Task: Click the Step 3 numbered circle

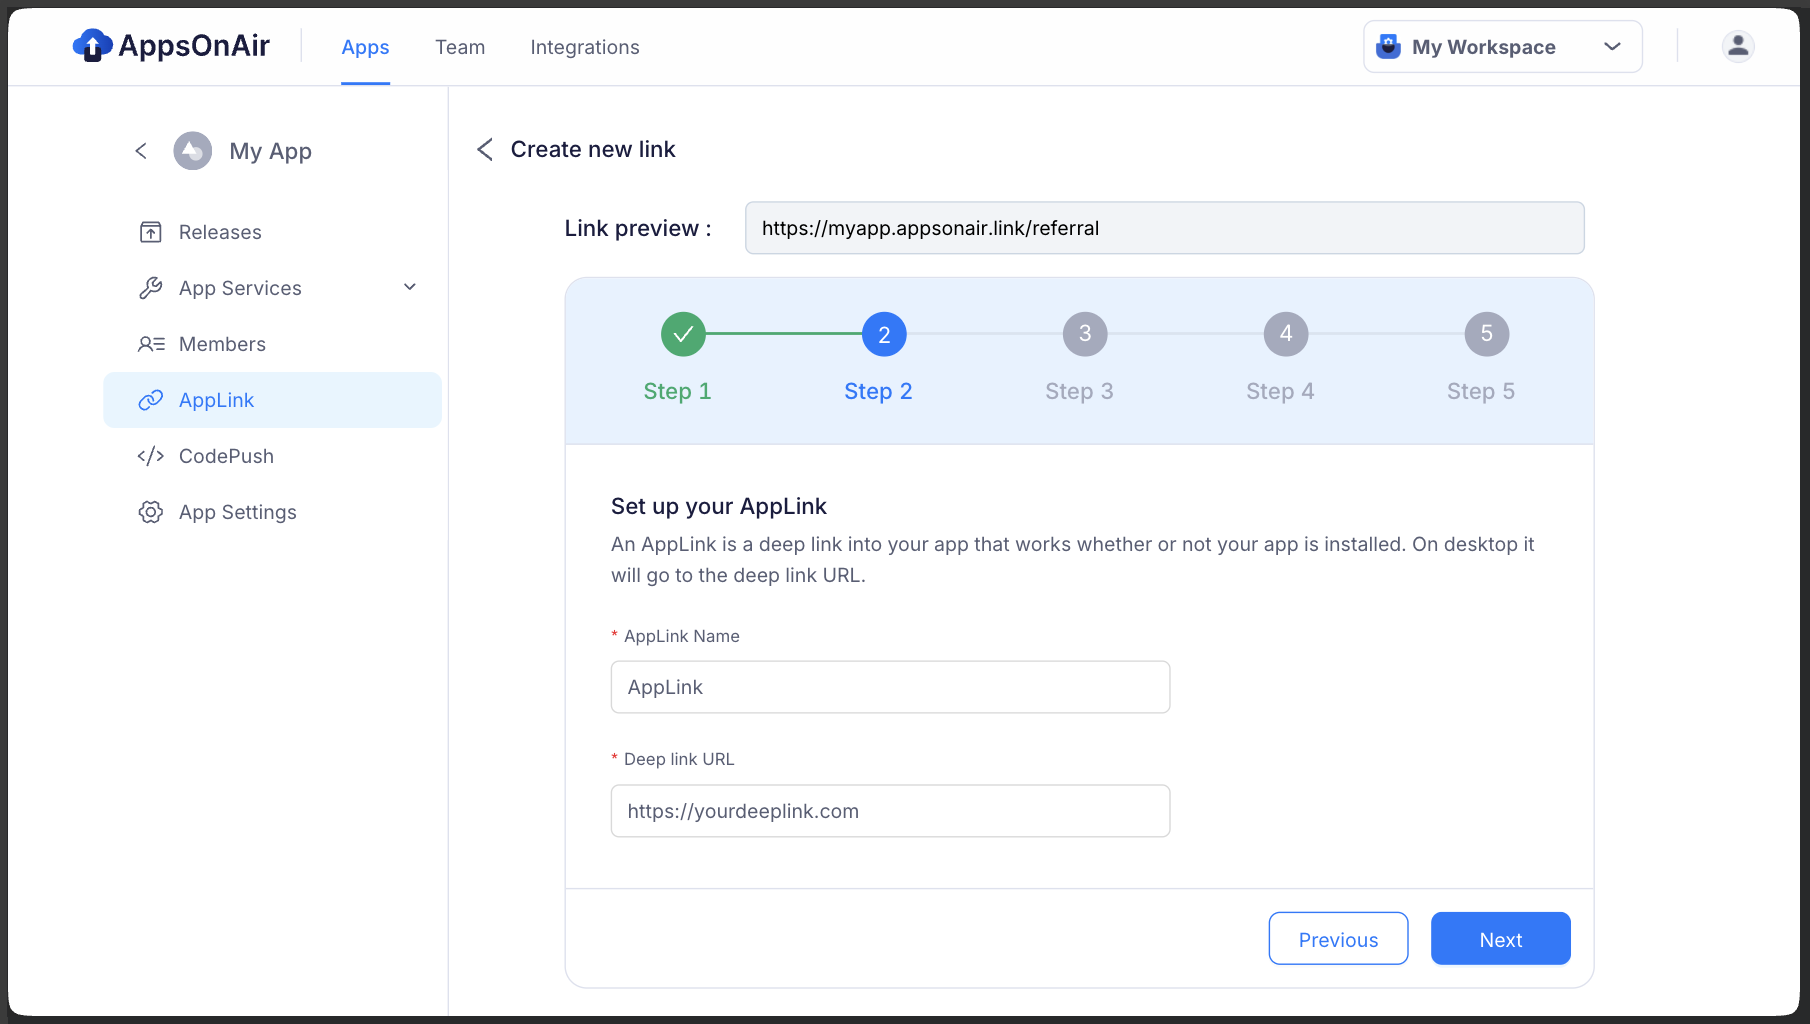Action: (x=1085, y=334)
